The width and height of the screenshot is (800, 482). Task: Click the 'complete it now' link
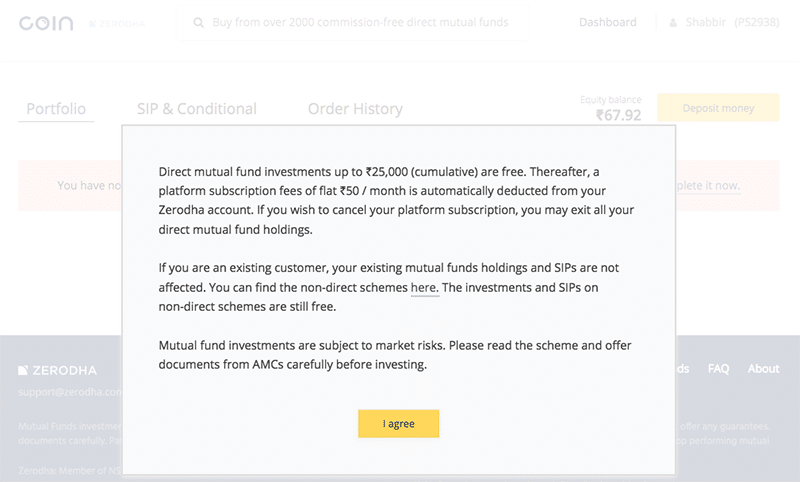tap(708, 185)
